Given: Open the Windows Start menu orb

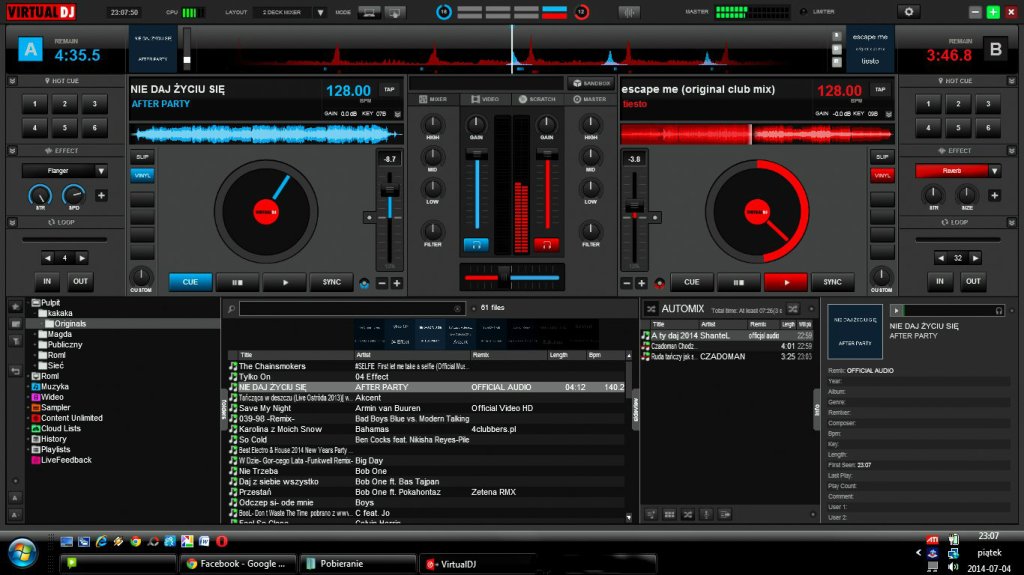Looking at the screenshot, I should point(22,553).
